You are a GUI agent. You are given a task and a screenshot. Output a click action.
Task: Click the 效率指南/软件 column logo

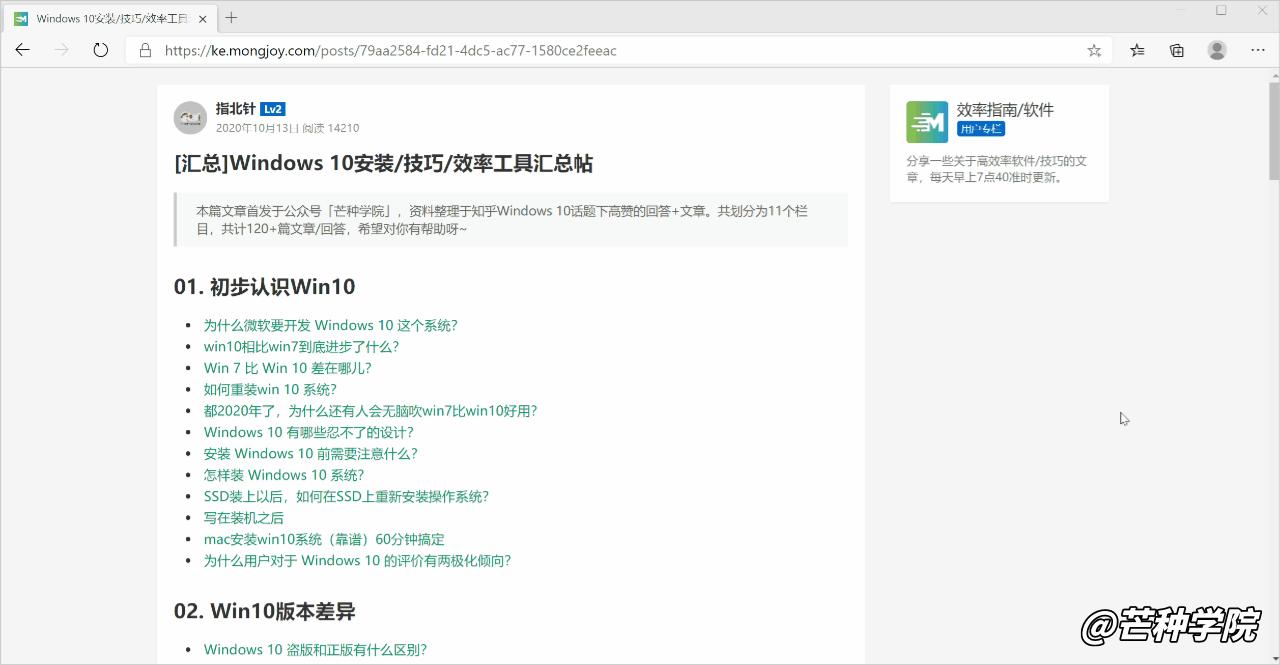click(927, 122)
